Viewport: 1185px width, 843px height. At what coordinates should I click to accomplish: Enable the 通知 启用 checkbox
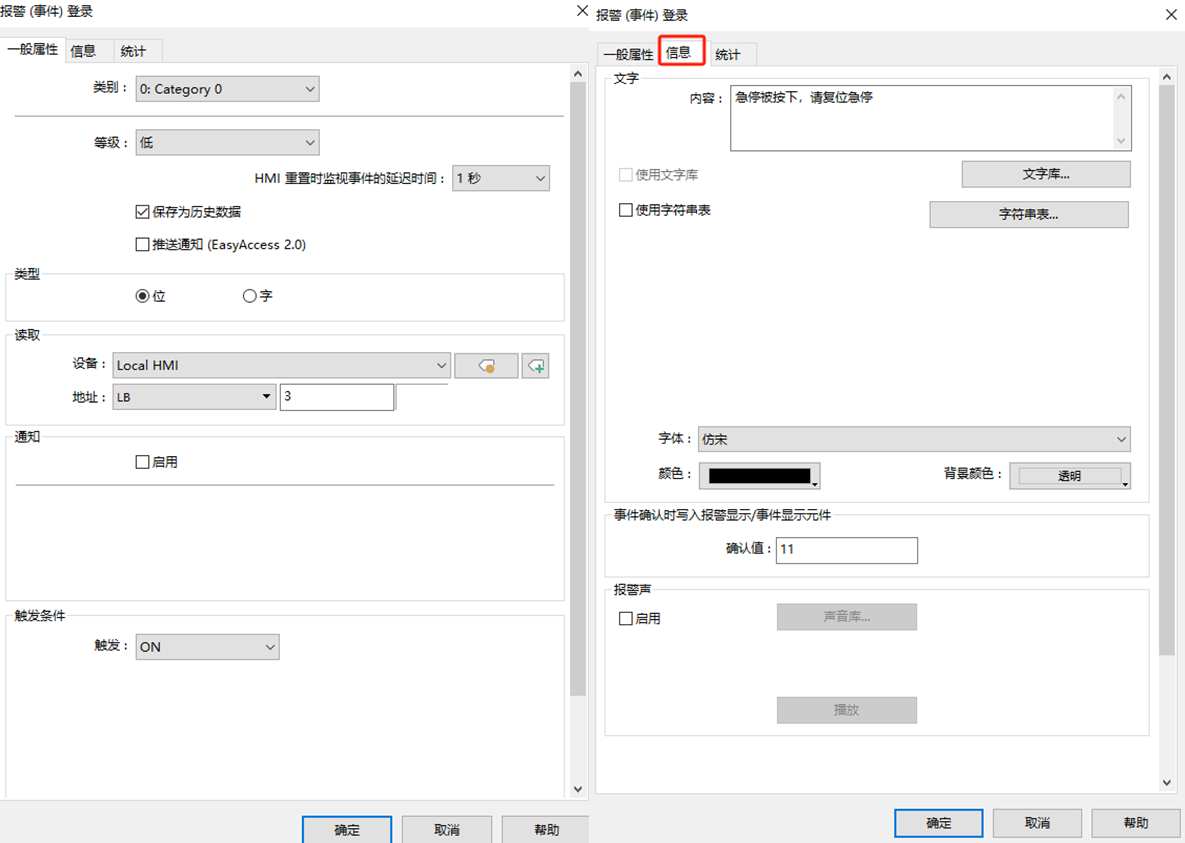(x=142, y=462)
